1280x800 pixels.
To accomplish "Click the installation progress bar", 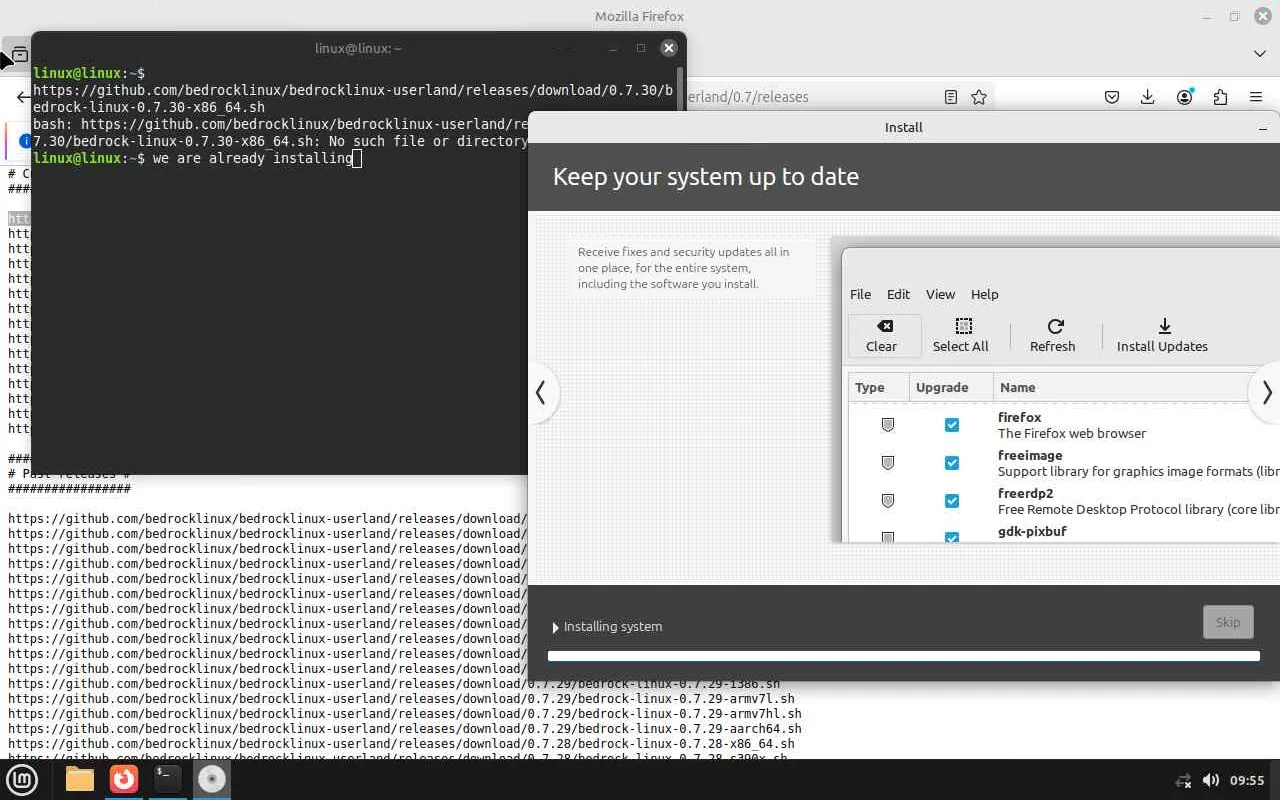I will (904, 656).
